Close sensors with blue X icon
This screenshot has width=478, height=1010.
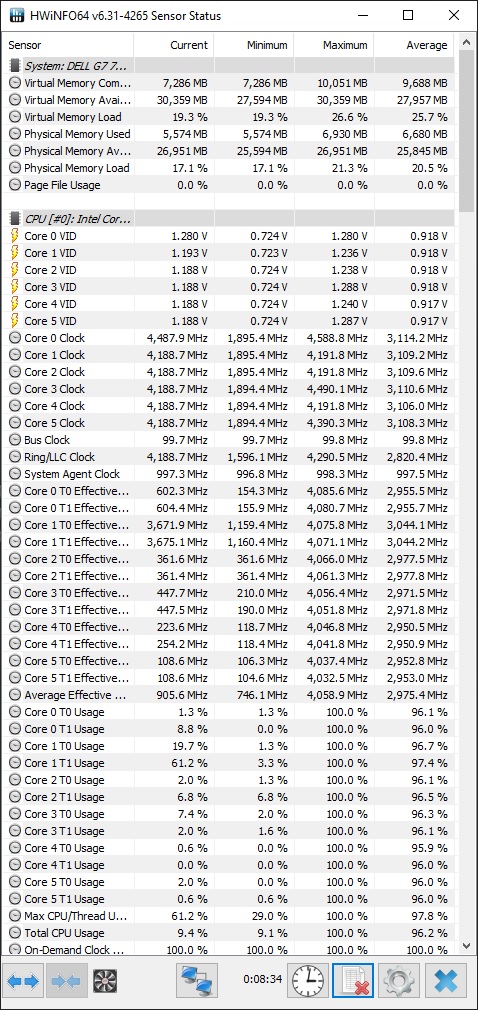pyautogui.click(x=446, y=981)
